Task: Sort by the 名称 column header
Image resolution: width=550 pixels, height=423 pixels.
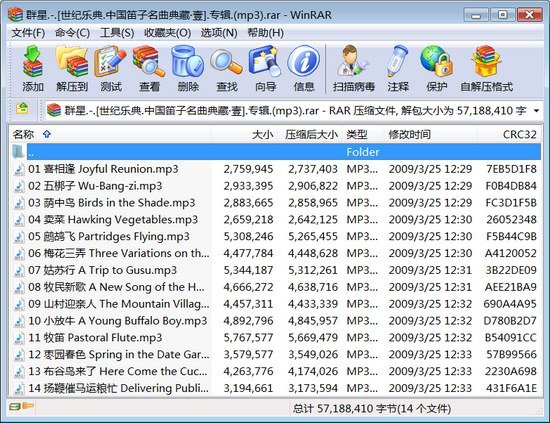Action: [110, 134]
